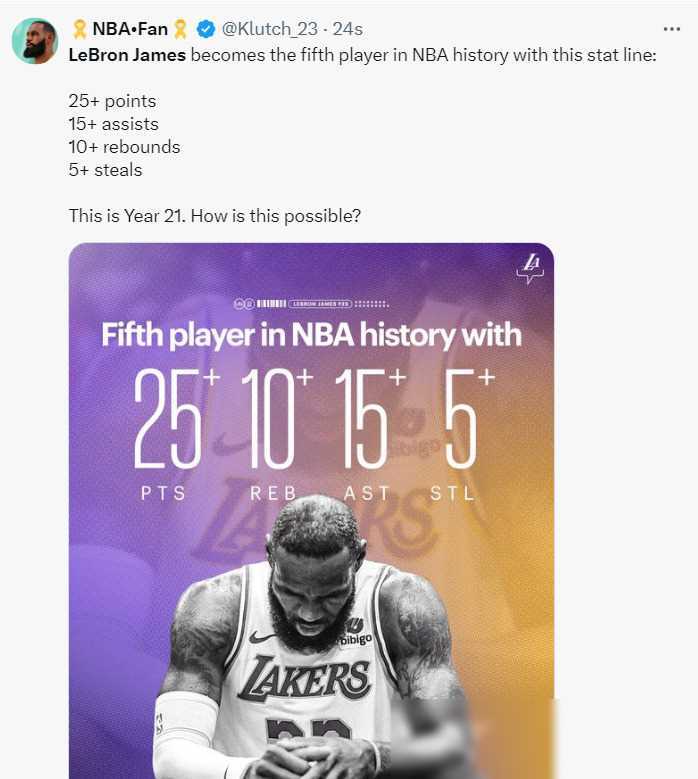Click the Fifth player in NBA history headline
698x779 pixels.
click(x=311, y=335)
